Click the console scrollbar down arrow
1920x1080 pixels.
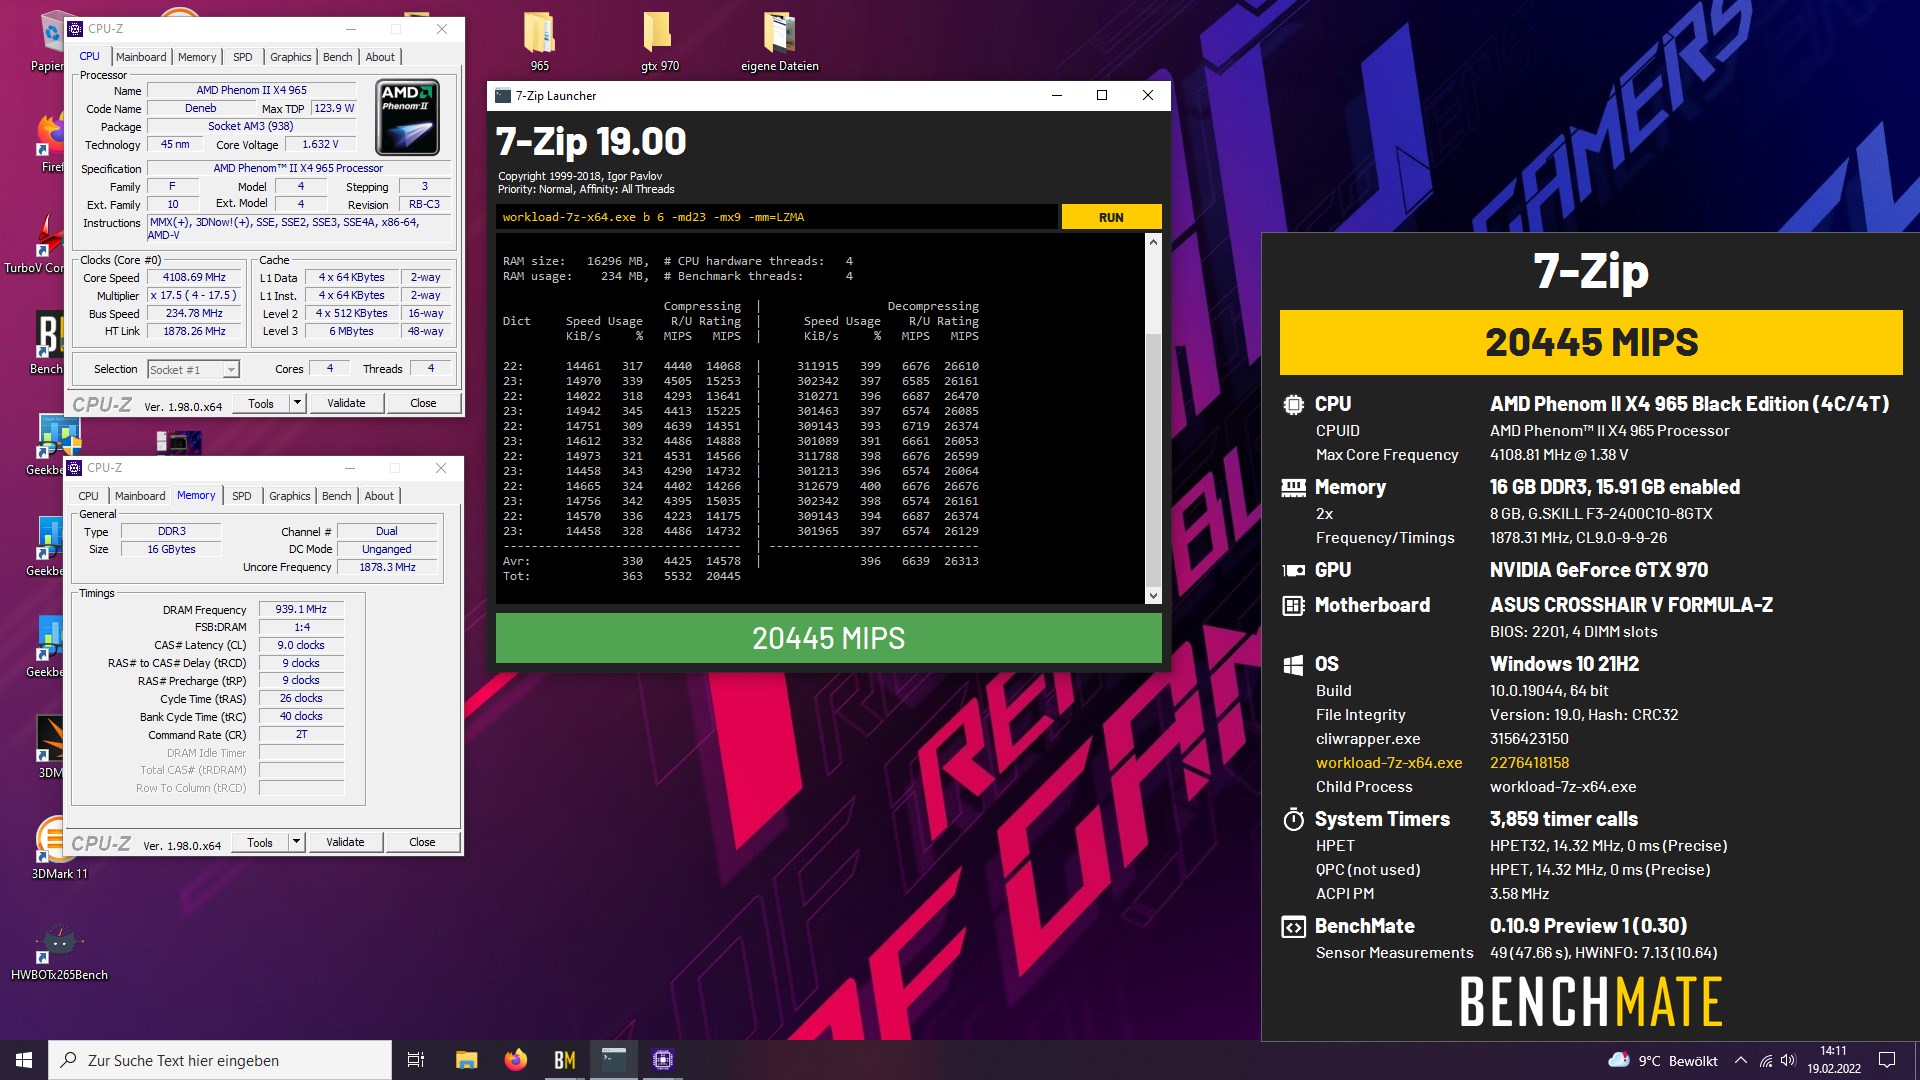1153,595
